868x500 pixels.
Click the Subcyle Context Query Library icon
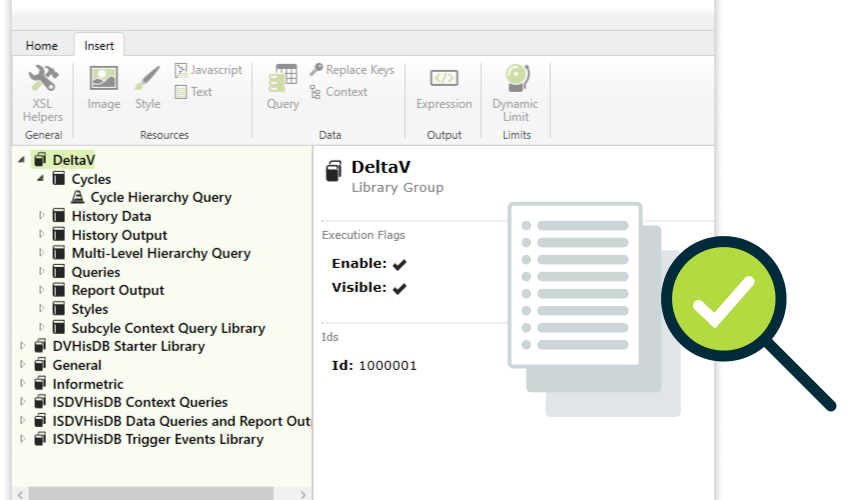(x=59, y=328)
